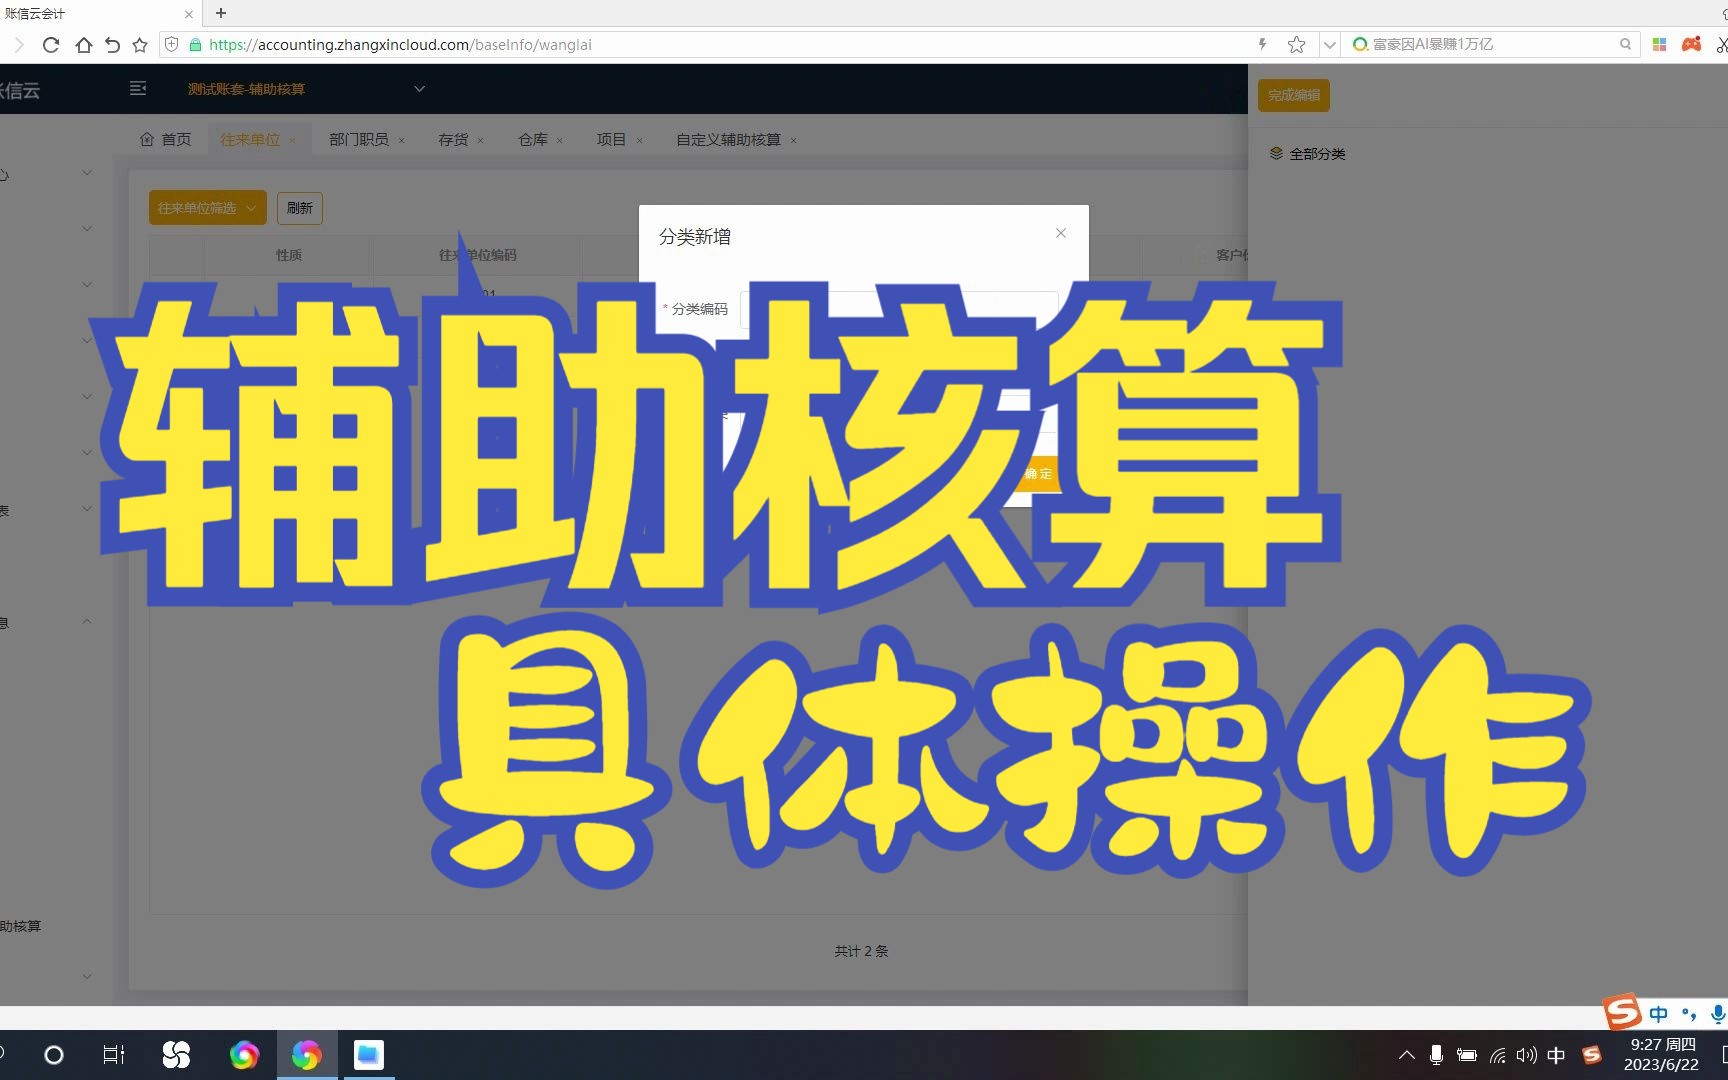Click the layers icon next to 全部分类
Screen dimensions: 1728x1080
(1275, 153)
